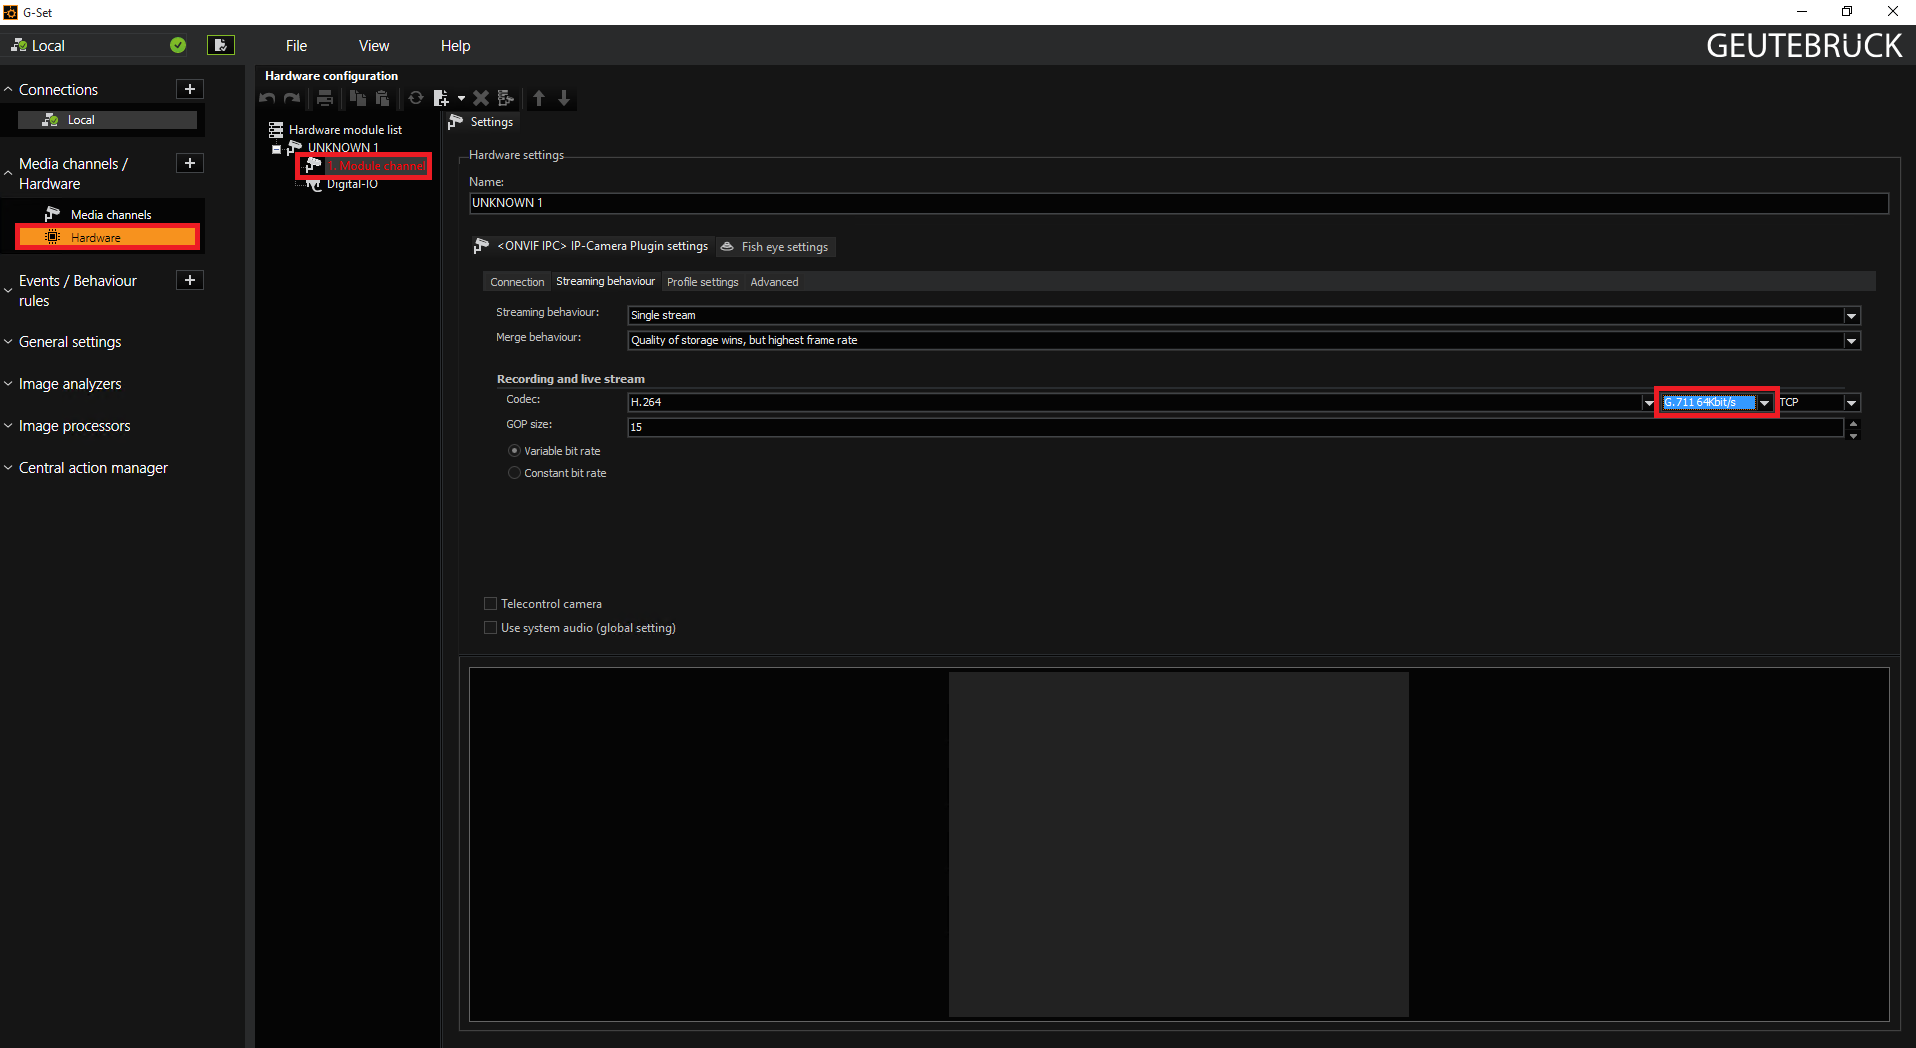Screen dimensions: 1916x1048
Task: Click the undo icon in hardware toolbar
Action: click(267, 98)
